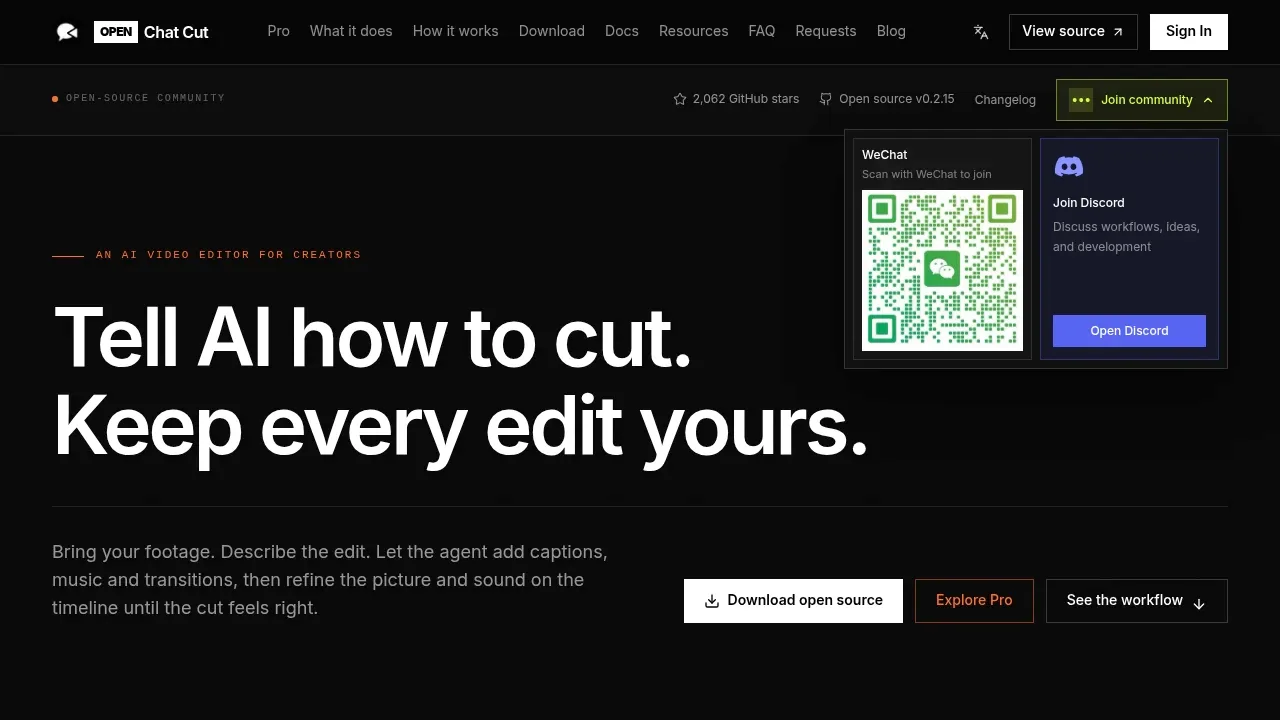The width and height of the screenshot is (1280, 720).
Task: Click the 'Bring your footage' description paragraph
Action: pos(330,580)
